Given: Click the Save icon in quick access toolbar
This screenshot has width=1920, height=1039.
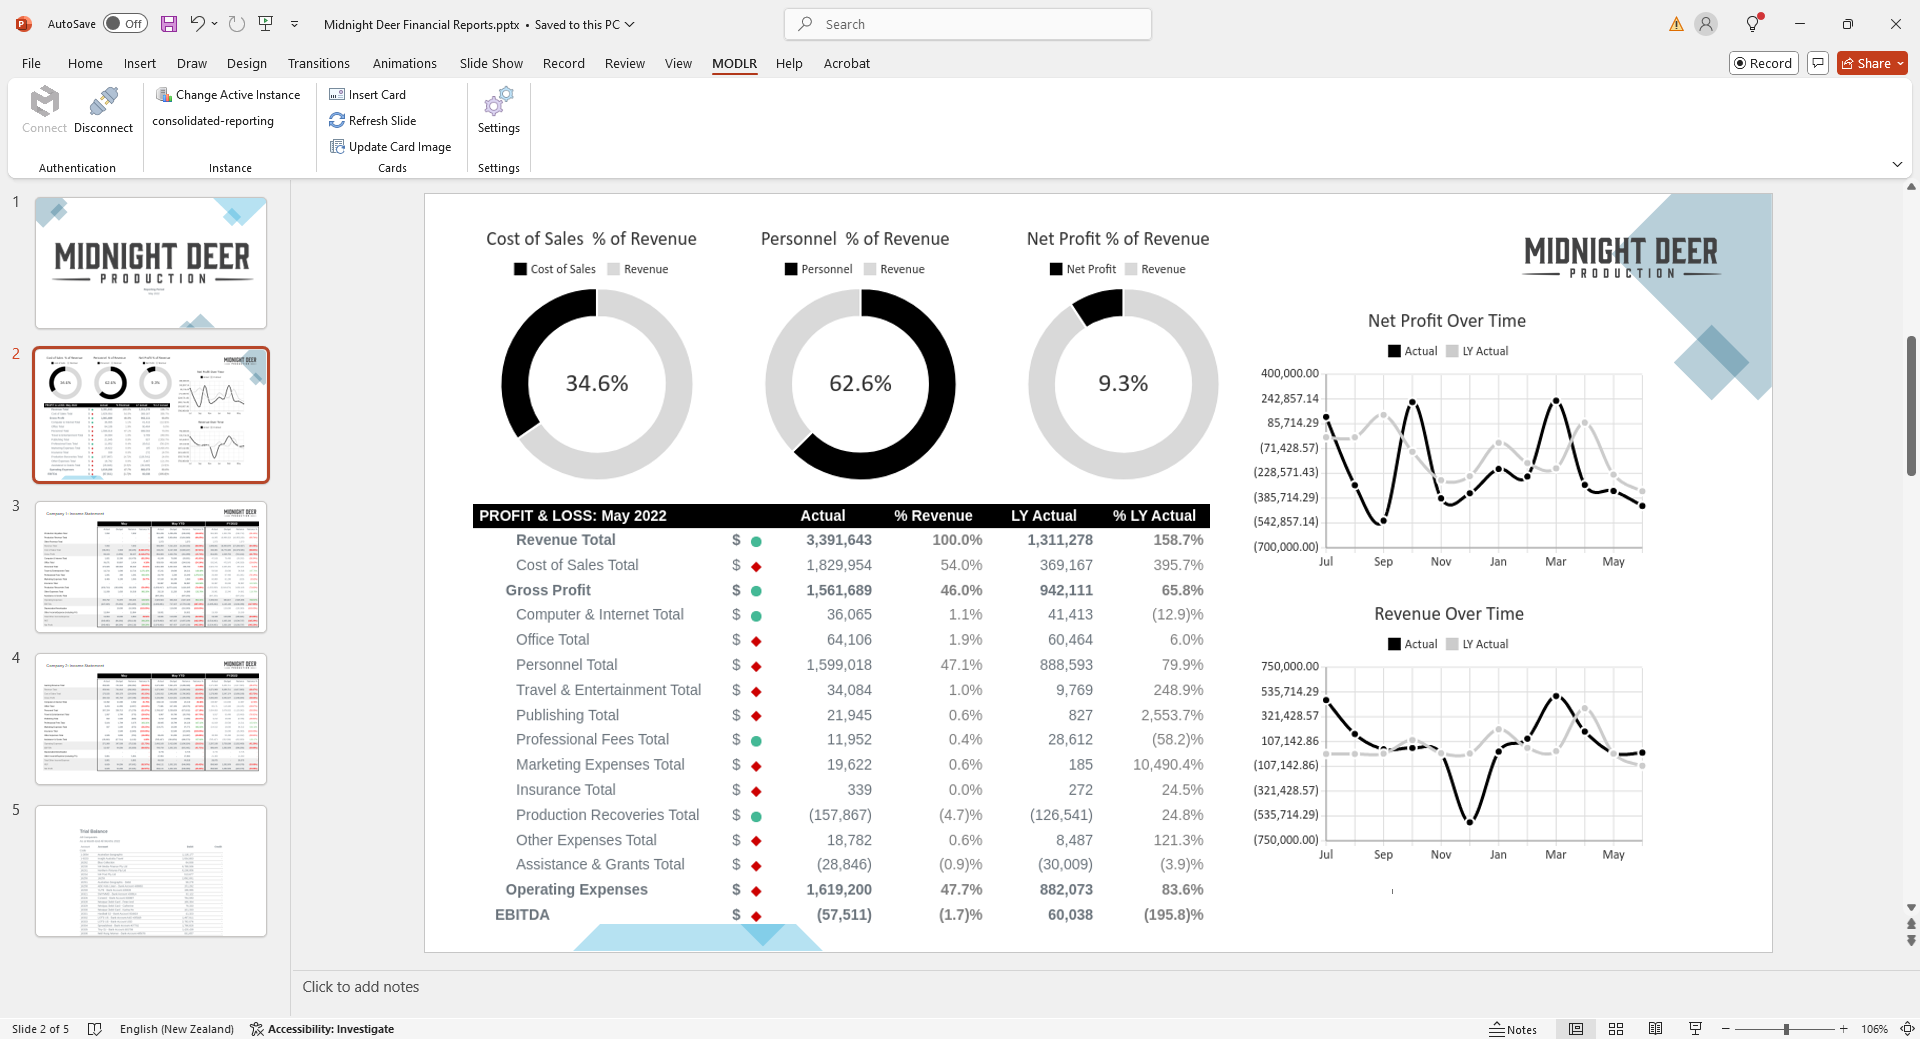Looking at the screenshot, I should tap(168, 24).
